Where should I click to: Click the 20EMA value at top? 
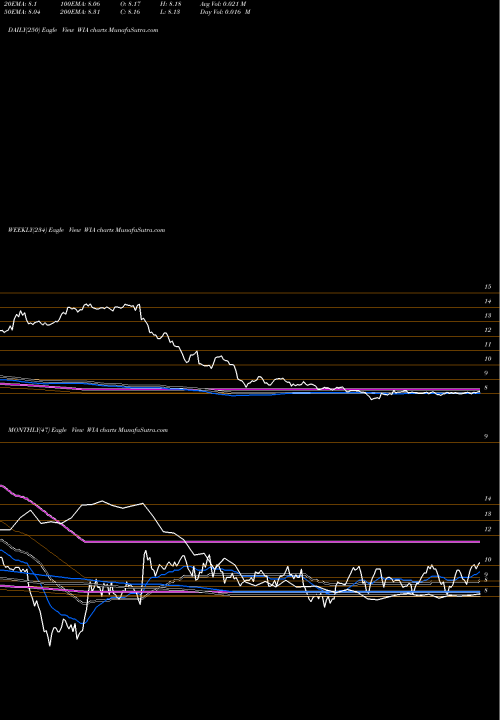20,4
